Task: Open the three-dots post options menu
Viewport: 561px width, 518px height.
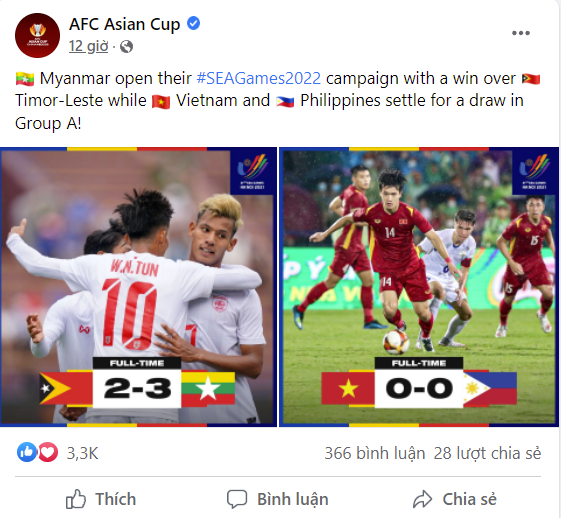Action: [521, 33]
